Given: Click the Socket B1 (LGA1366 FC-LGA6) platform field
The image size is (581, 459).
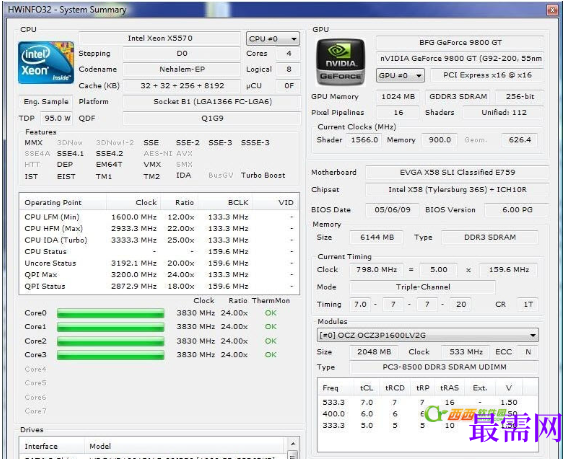Looking at the screenshot, I should pos(212,102).
